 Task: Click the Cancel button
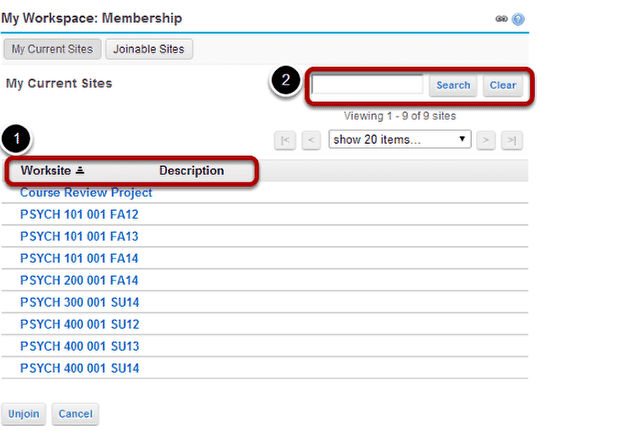tap(76, 414)
